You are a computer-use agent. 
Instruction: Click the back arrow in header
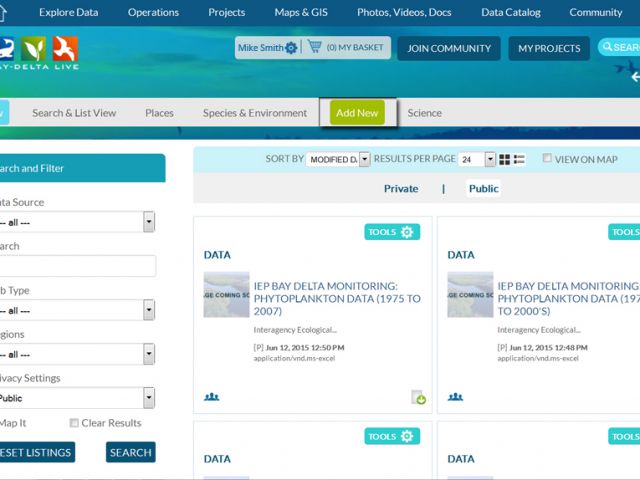click(635, 77)
